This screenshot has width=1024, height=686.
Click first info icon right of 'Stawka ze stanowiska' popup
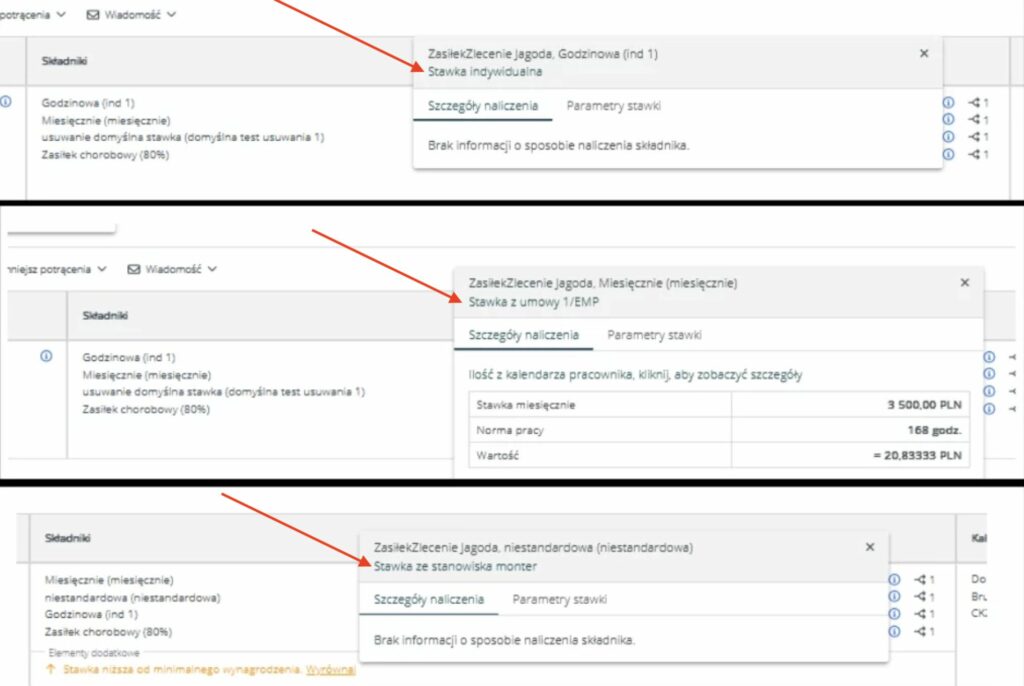(894, 580)
